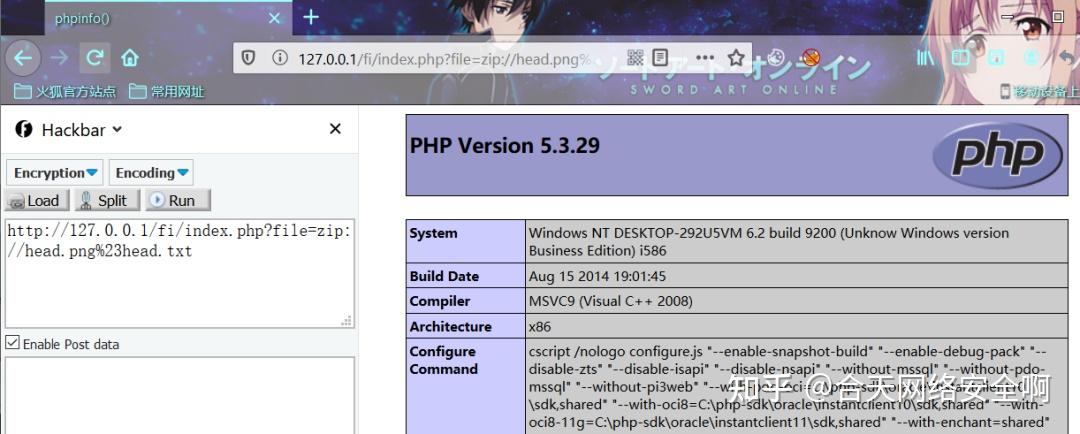Open the tracking protection shield icon

click(249, 58)
